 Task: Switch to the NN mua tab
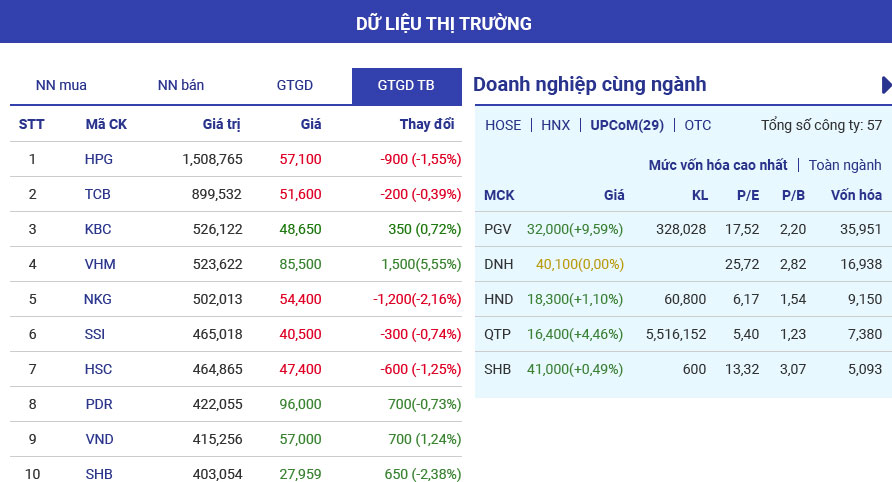tap(61, 85)
